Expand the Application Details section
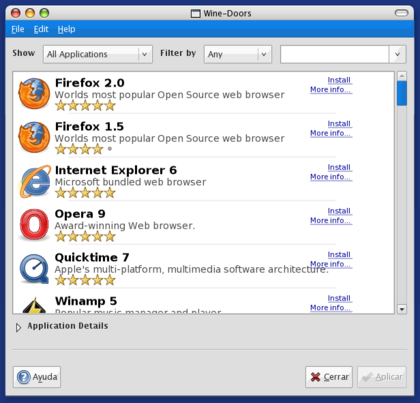This screenshot has width=420, height=403. [18, 327]
